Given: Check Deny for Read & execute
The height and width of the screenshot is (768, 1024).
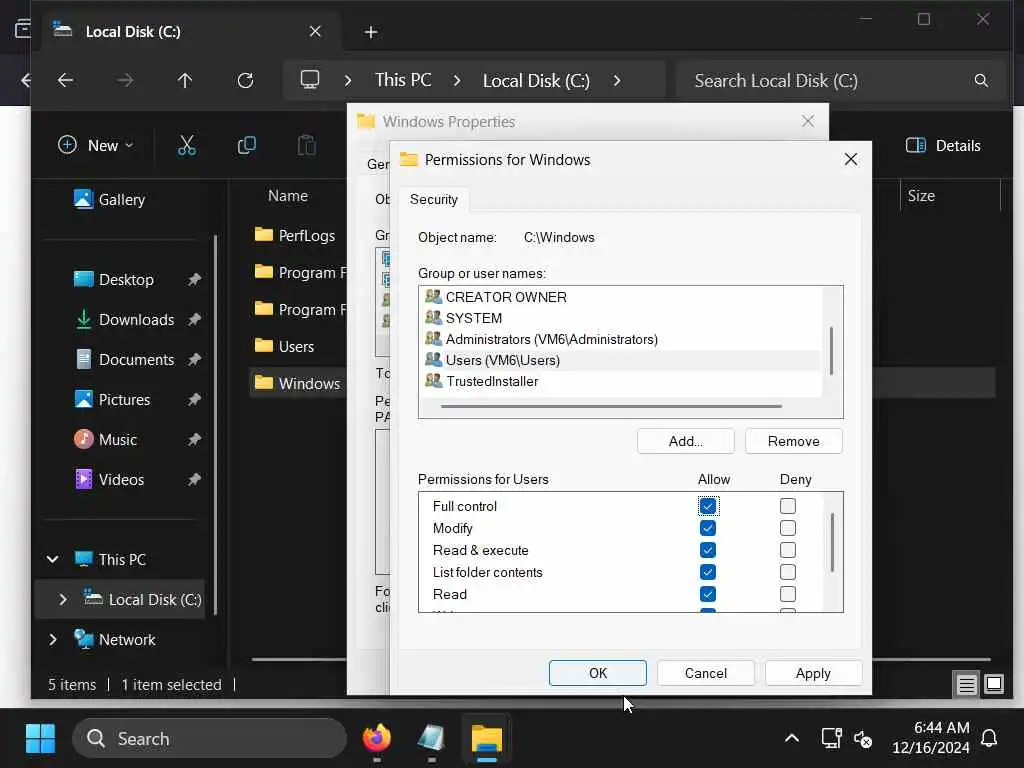Looking at the screenshot, I should click(788, 550).
